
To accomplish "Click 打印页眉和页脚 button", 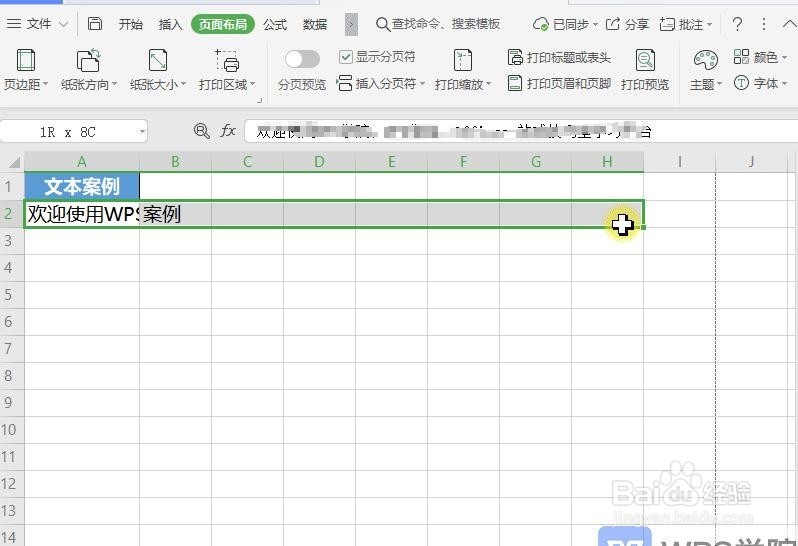I will [559, 83].
